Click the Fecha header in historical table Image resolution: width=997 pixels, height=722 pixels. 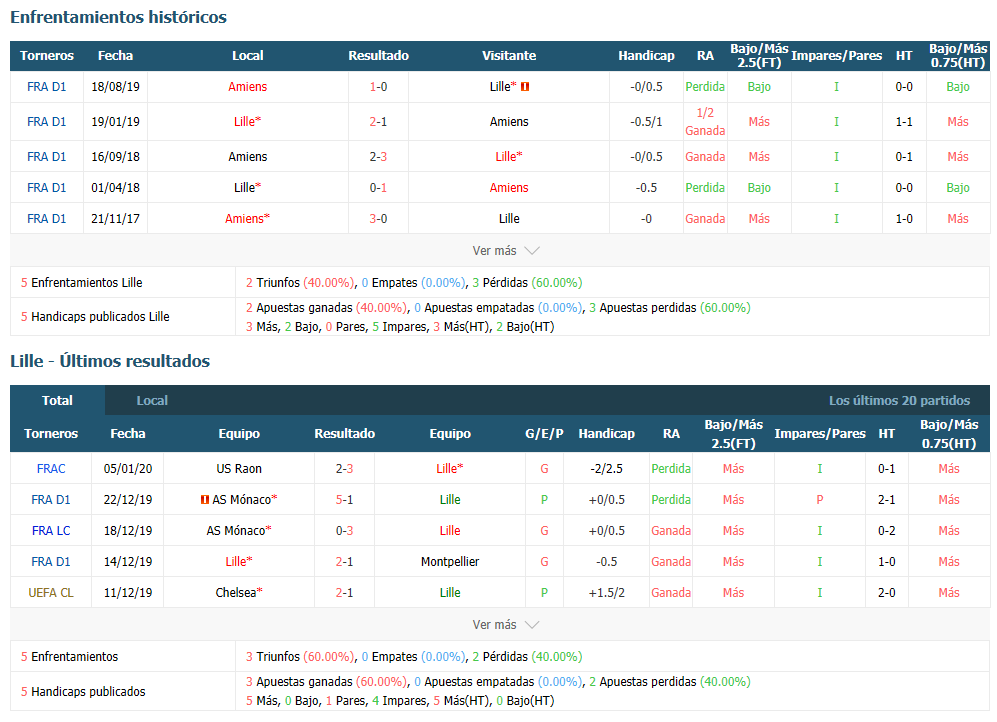pyautogui.click(x=115, y=56)
